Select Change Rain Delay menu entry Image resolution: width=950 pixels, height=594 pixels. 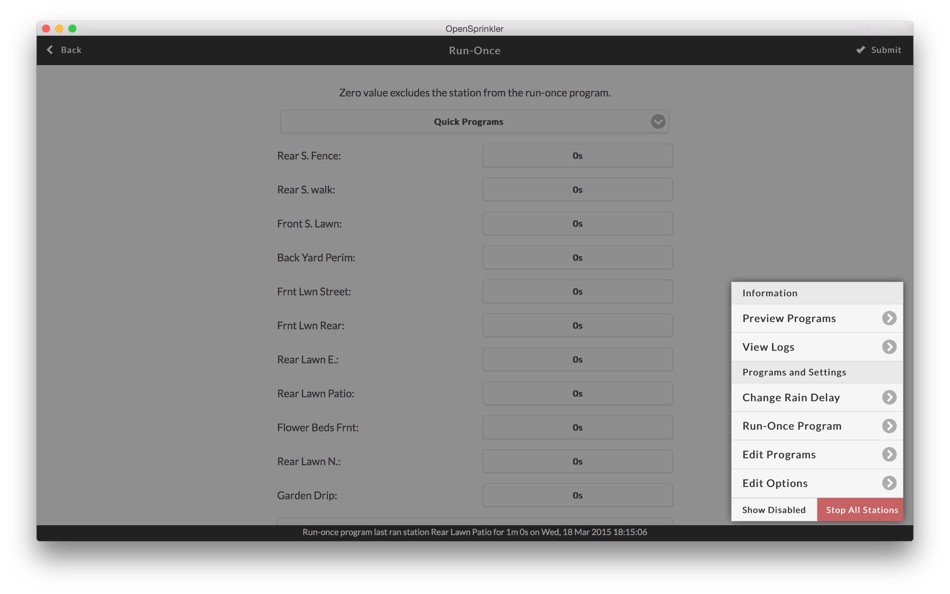(x=817, y=397)
